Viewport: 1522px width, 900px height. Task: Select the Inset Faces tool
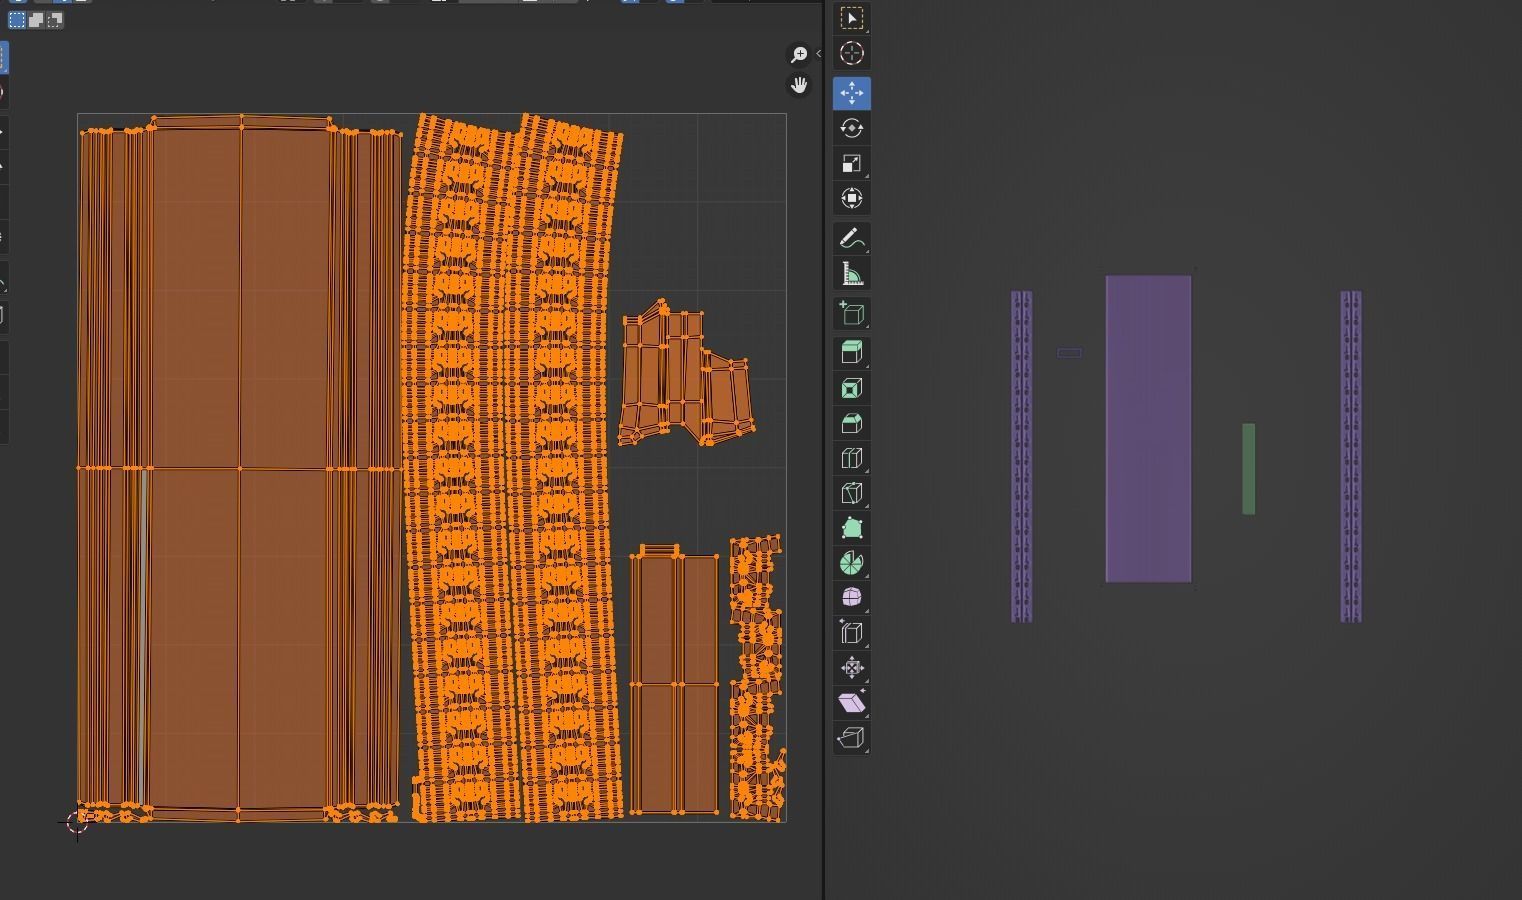[x=851, y=388]
